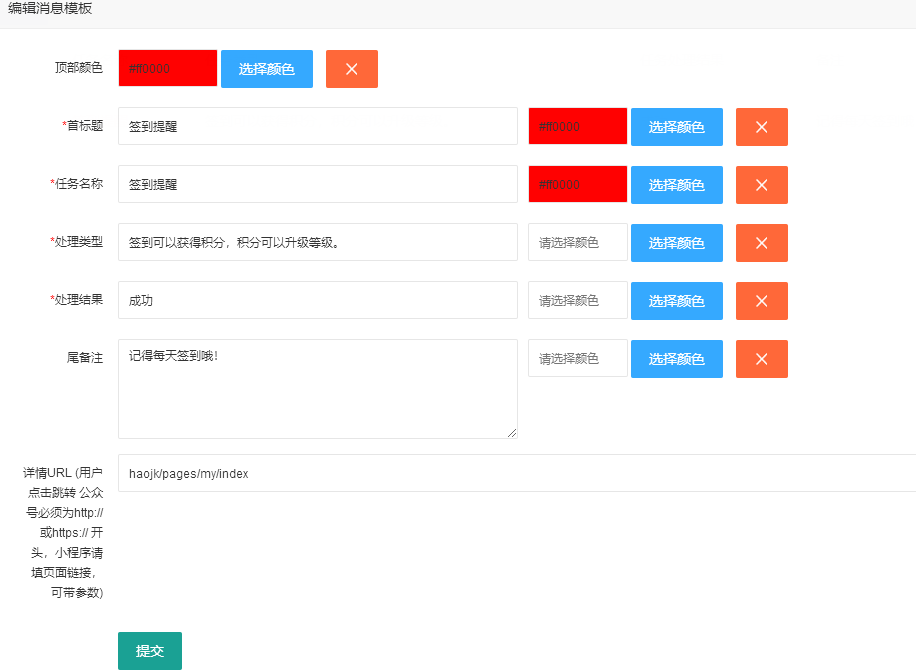Image resolution: width=916 pixels, height=672 pixels.
Task: Focus the 首标题 text input
Action: [318, 127]
